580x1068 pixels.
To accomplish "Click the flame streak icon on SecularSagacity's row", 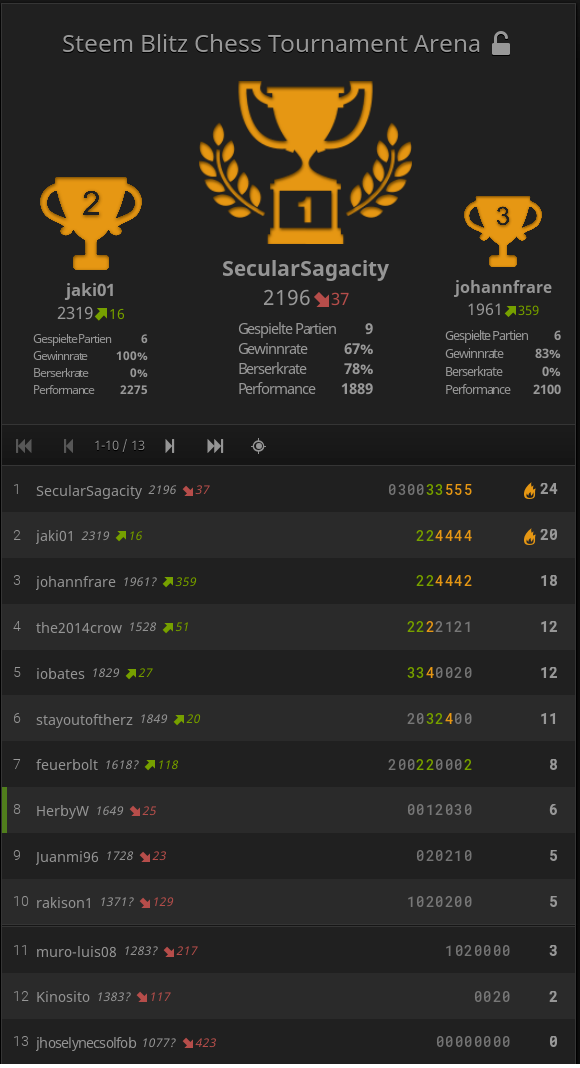I will [x=529, y=490].
